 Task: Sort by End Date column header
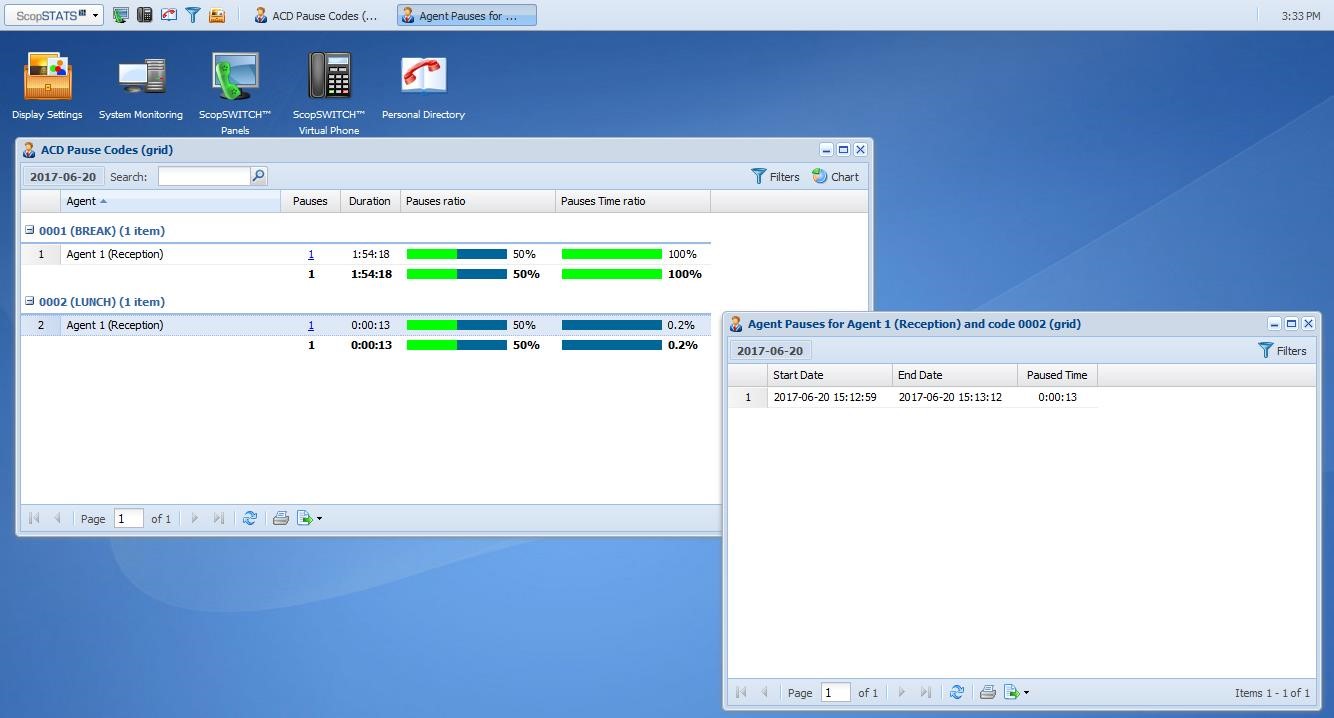(x=955, y=375)
